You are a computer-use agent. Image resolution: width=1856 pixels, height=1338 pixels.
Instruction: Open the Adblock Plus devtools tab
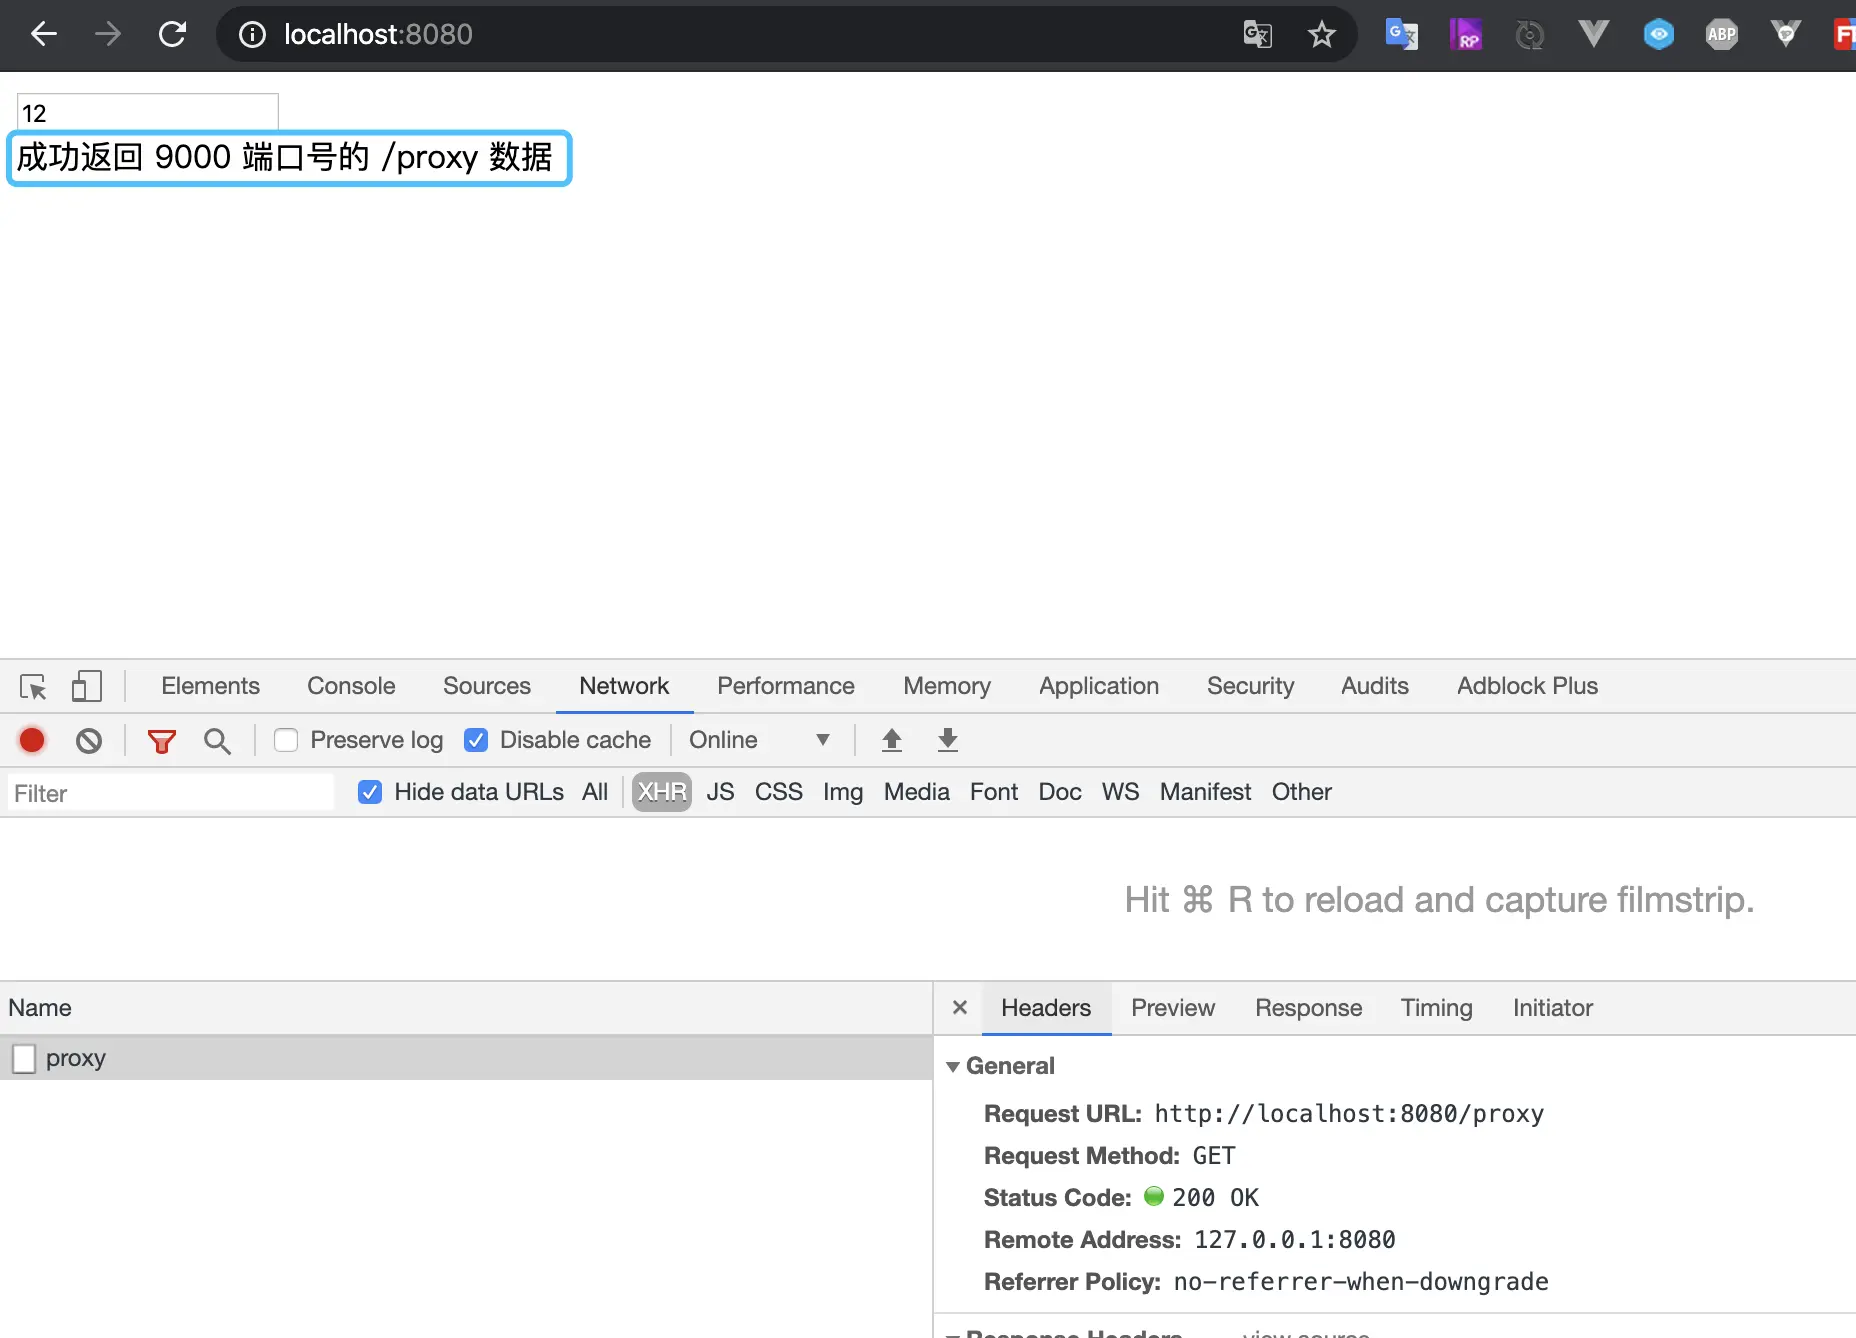pyautogui.click(x=1527, y=686)
